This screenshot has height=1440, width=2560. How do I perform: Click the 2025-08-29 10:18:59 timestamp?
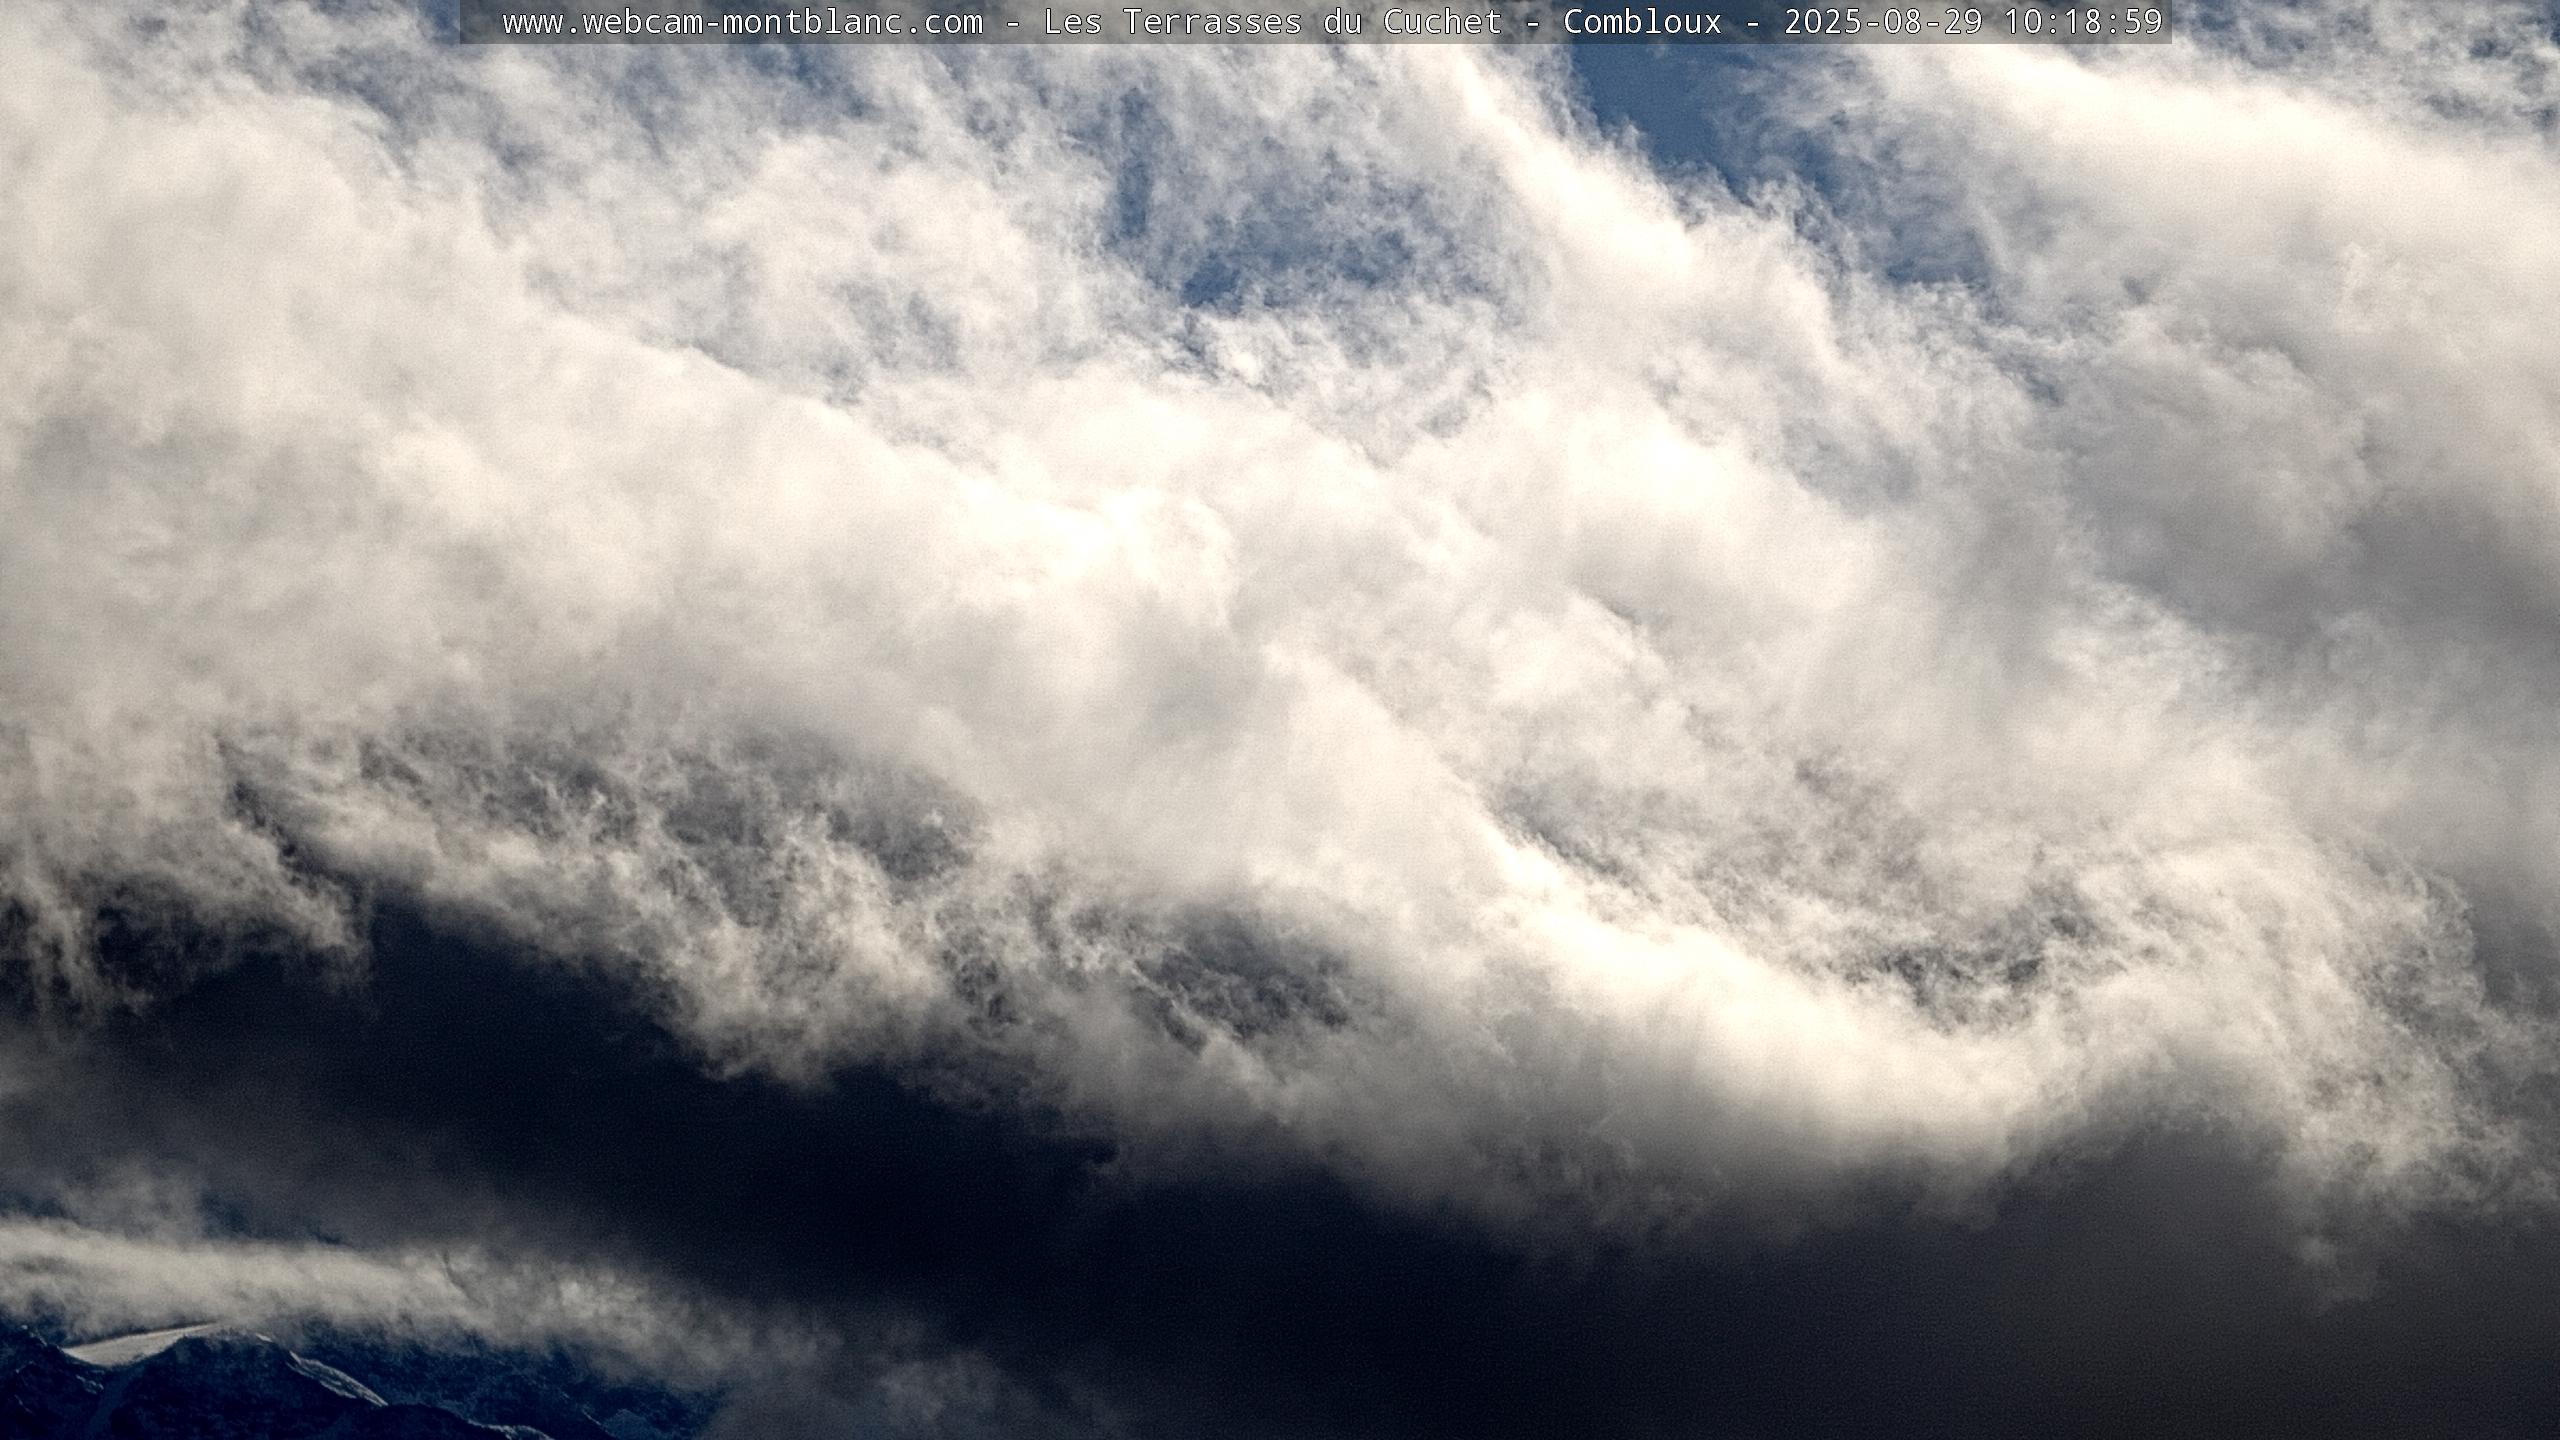(1974, 22)
